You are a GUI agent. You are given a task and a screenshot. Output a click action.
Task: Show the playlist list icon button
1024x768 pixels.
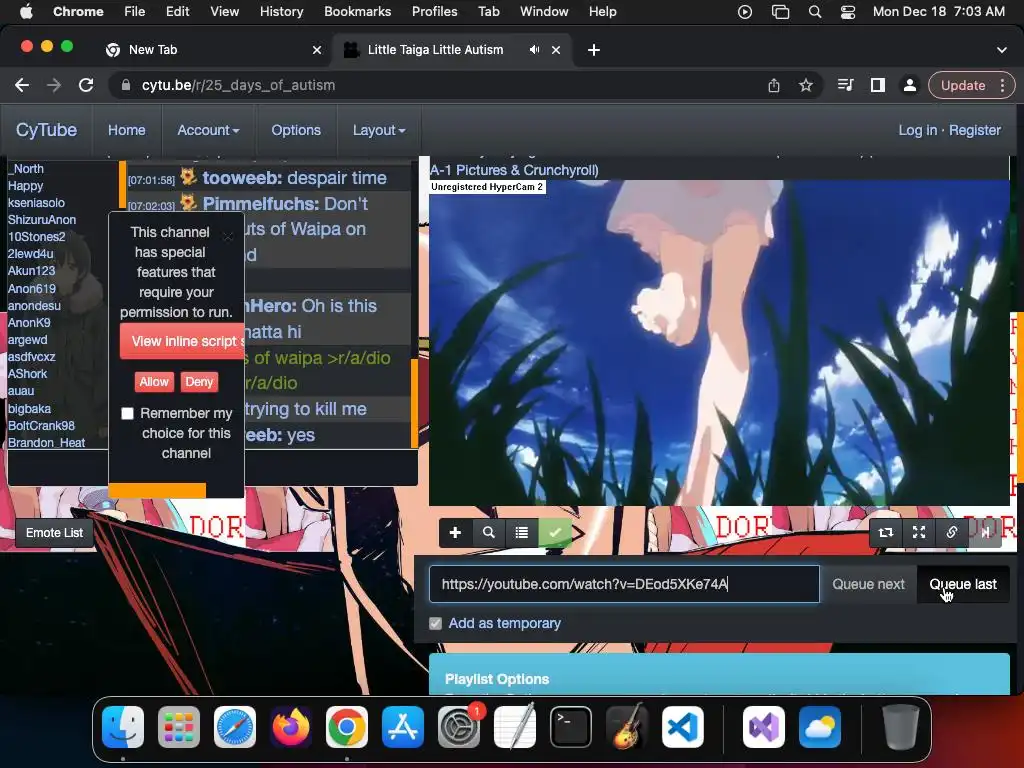522,533
